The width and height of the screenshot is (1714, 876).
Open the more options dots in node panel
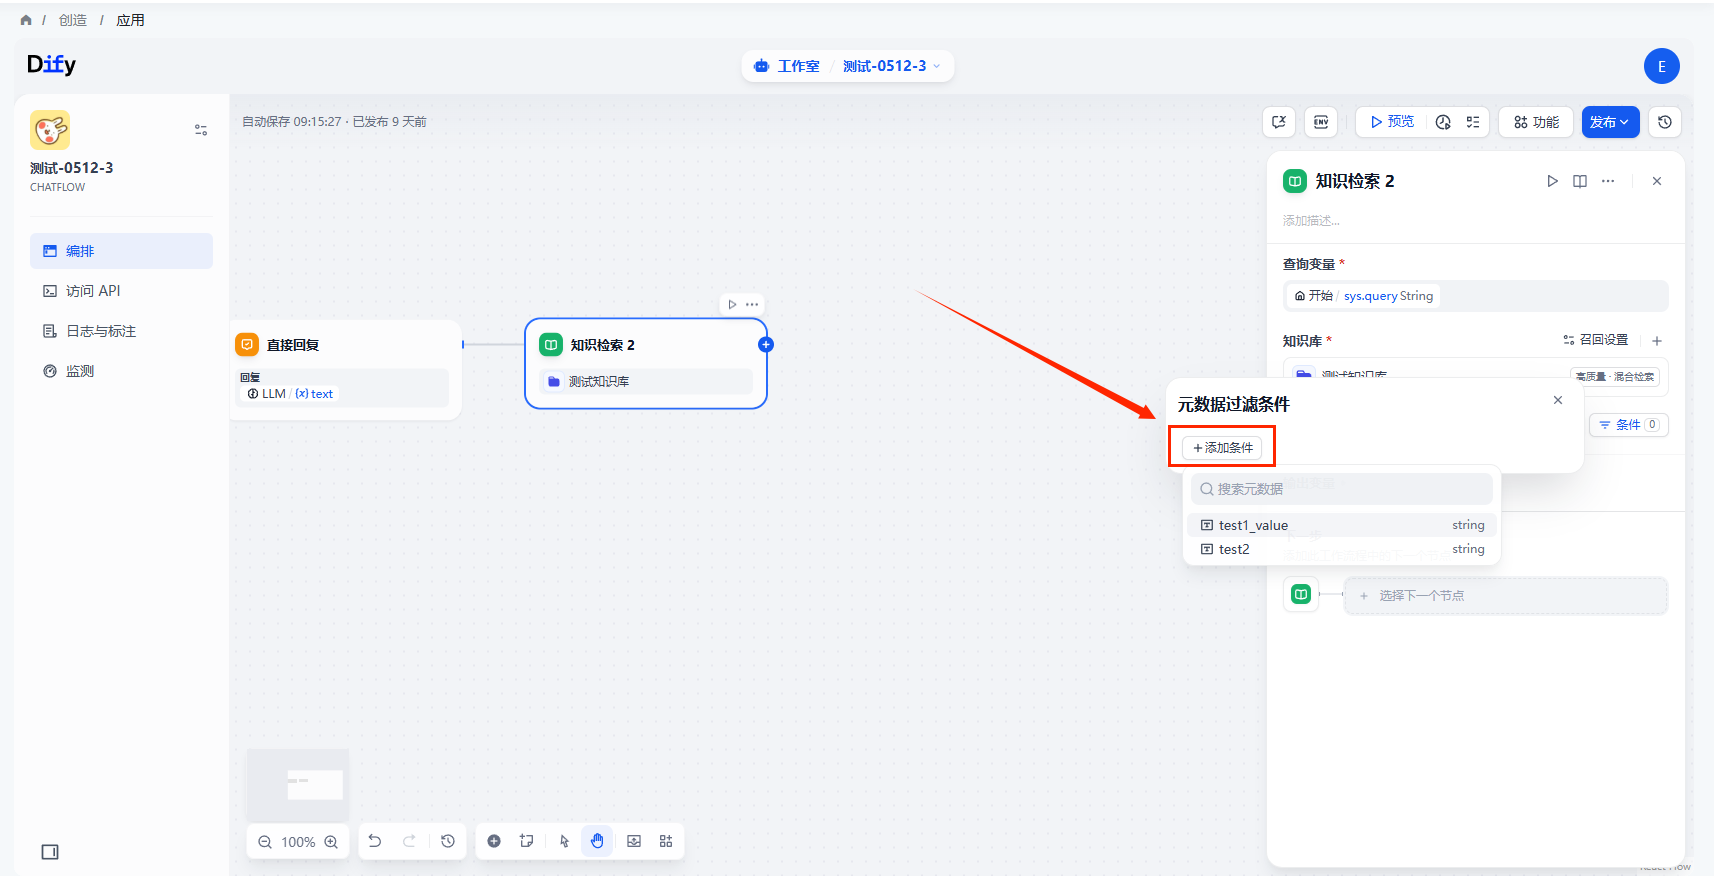point(1608,181)
